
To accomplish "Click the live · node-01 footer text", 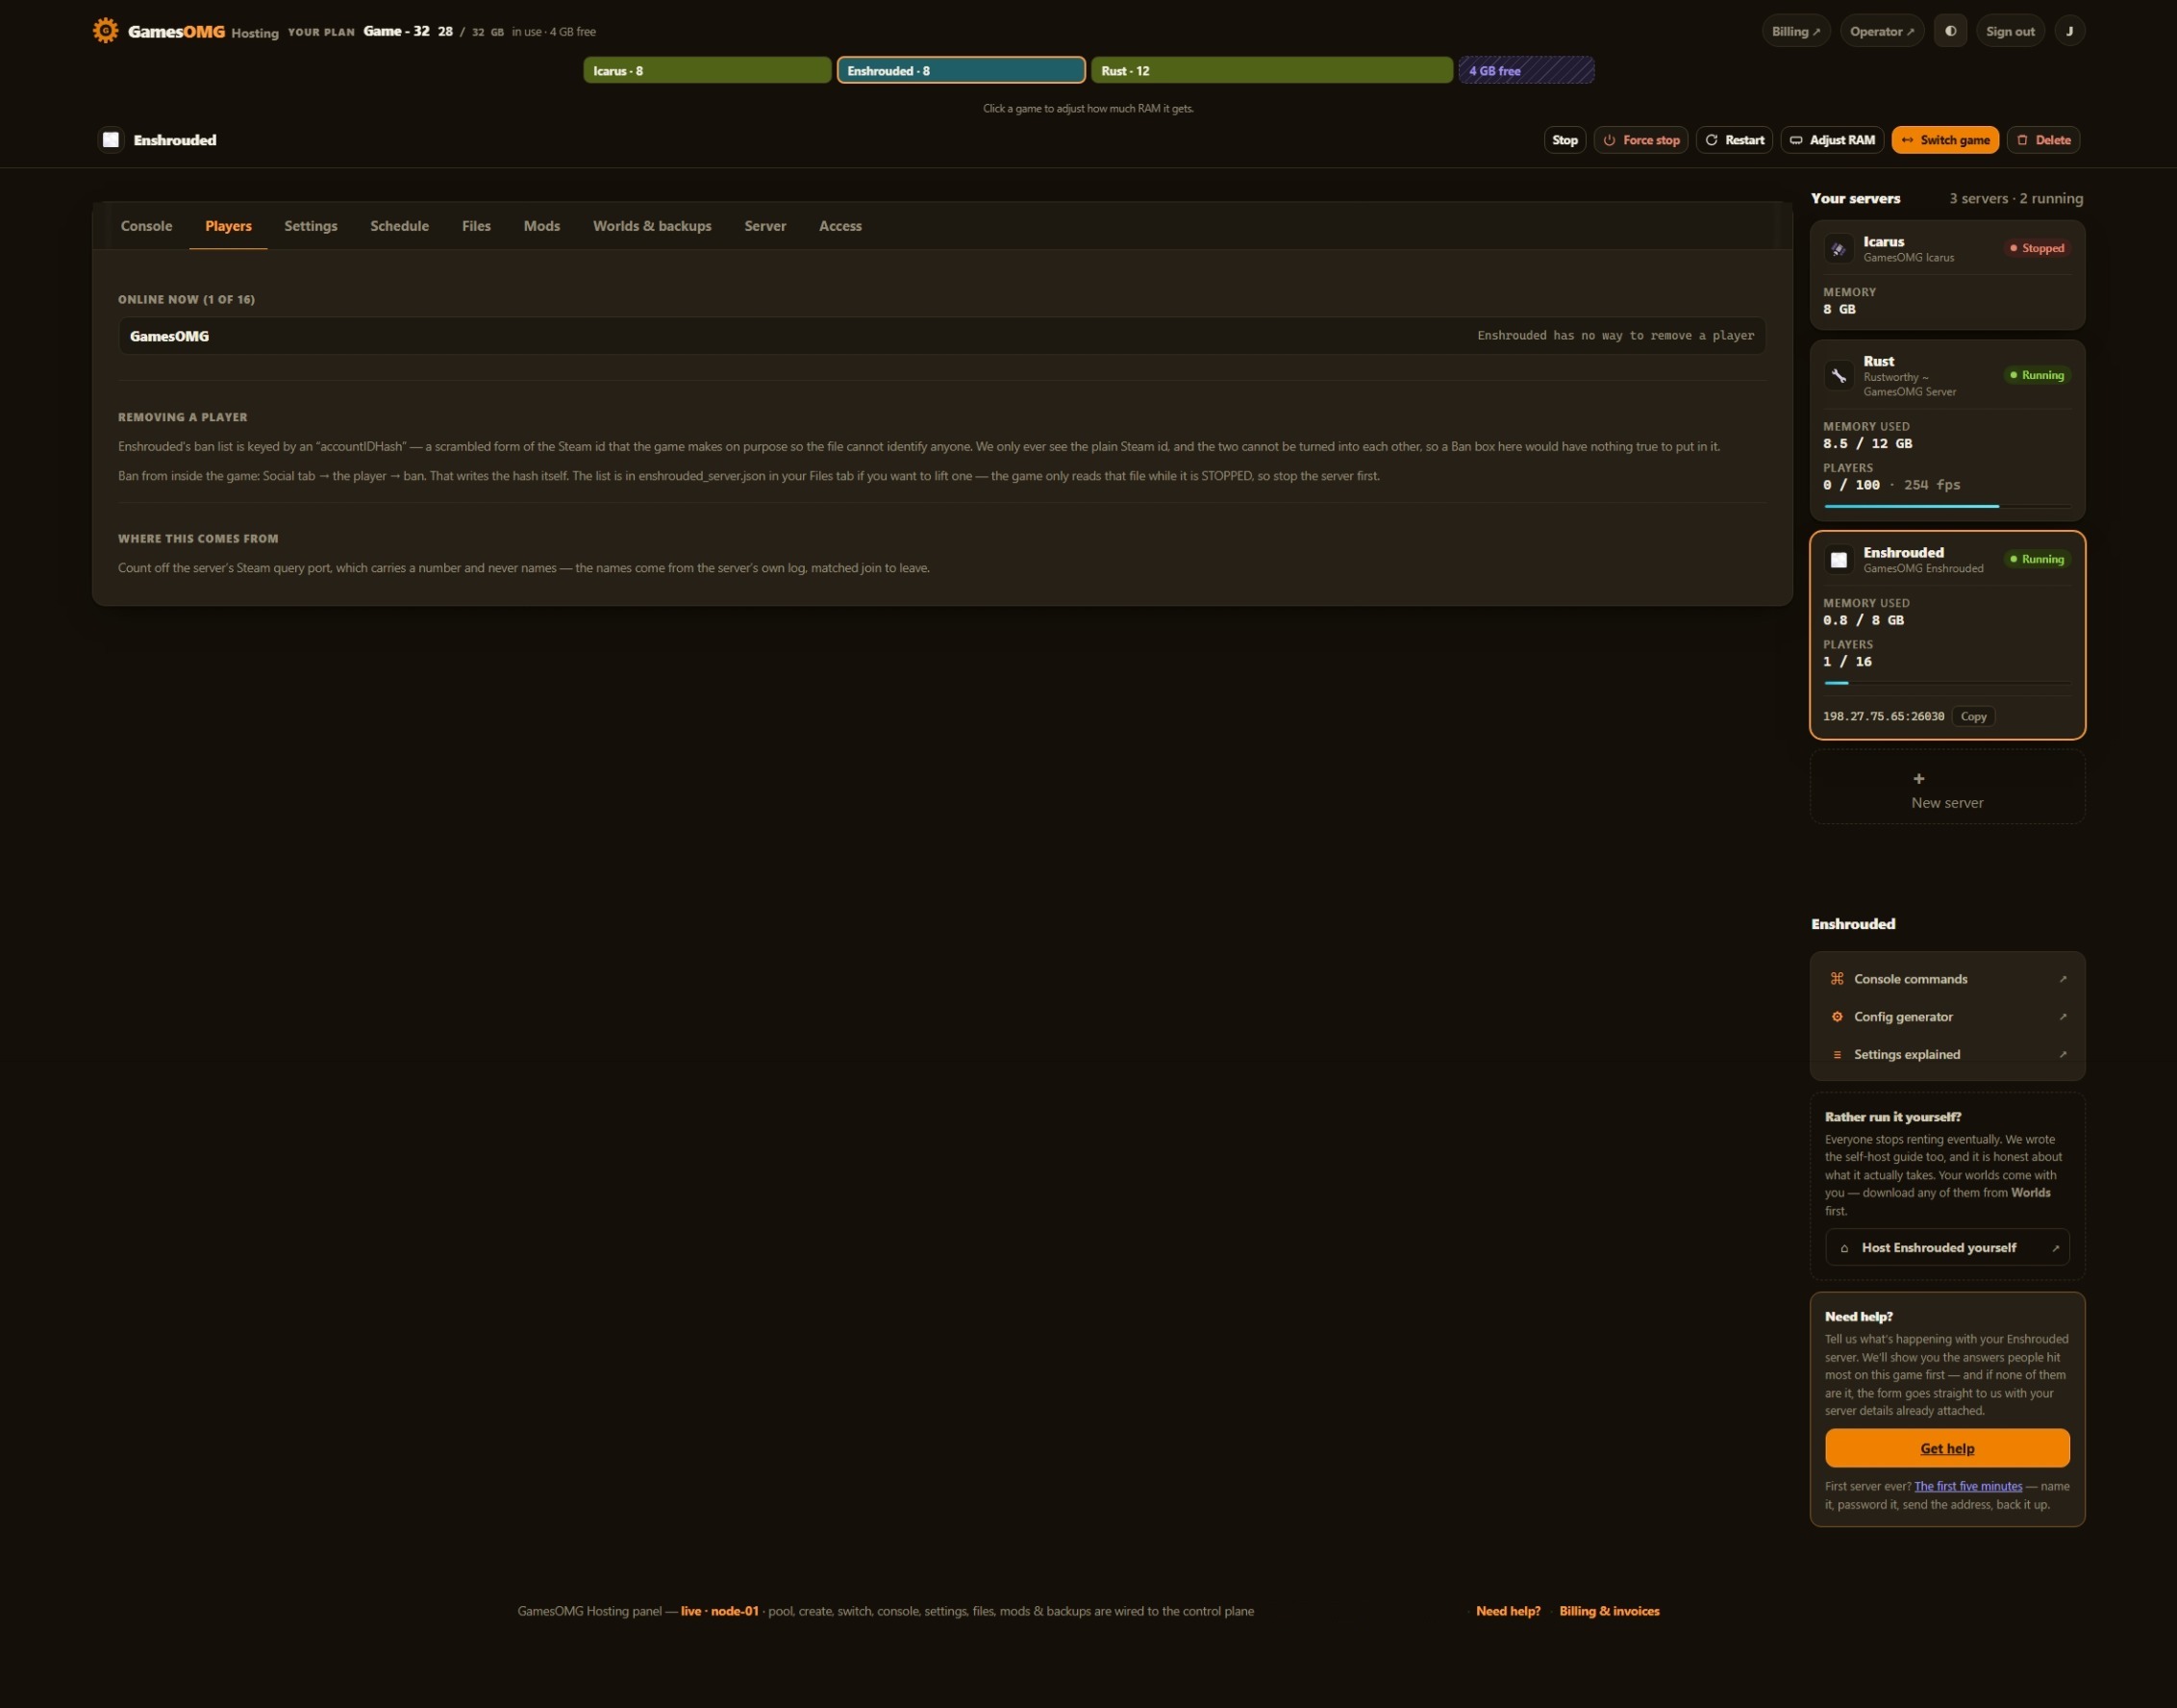I will coord(719,1612).
